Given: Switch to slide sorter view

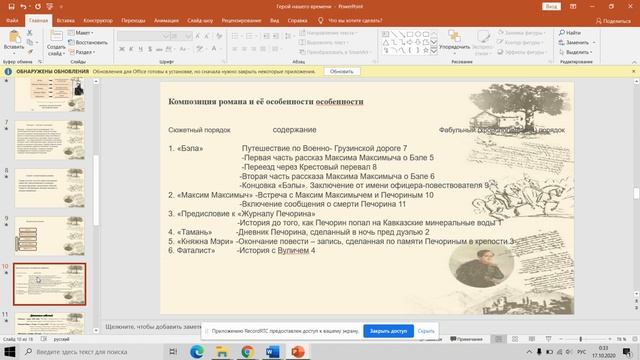Looking at the screenshot, I should point(515,339).
